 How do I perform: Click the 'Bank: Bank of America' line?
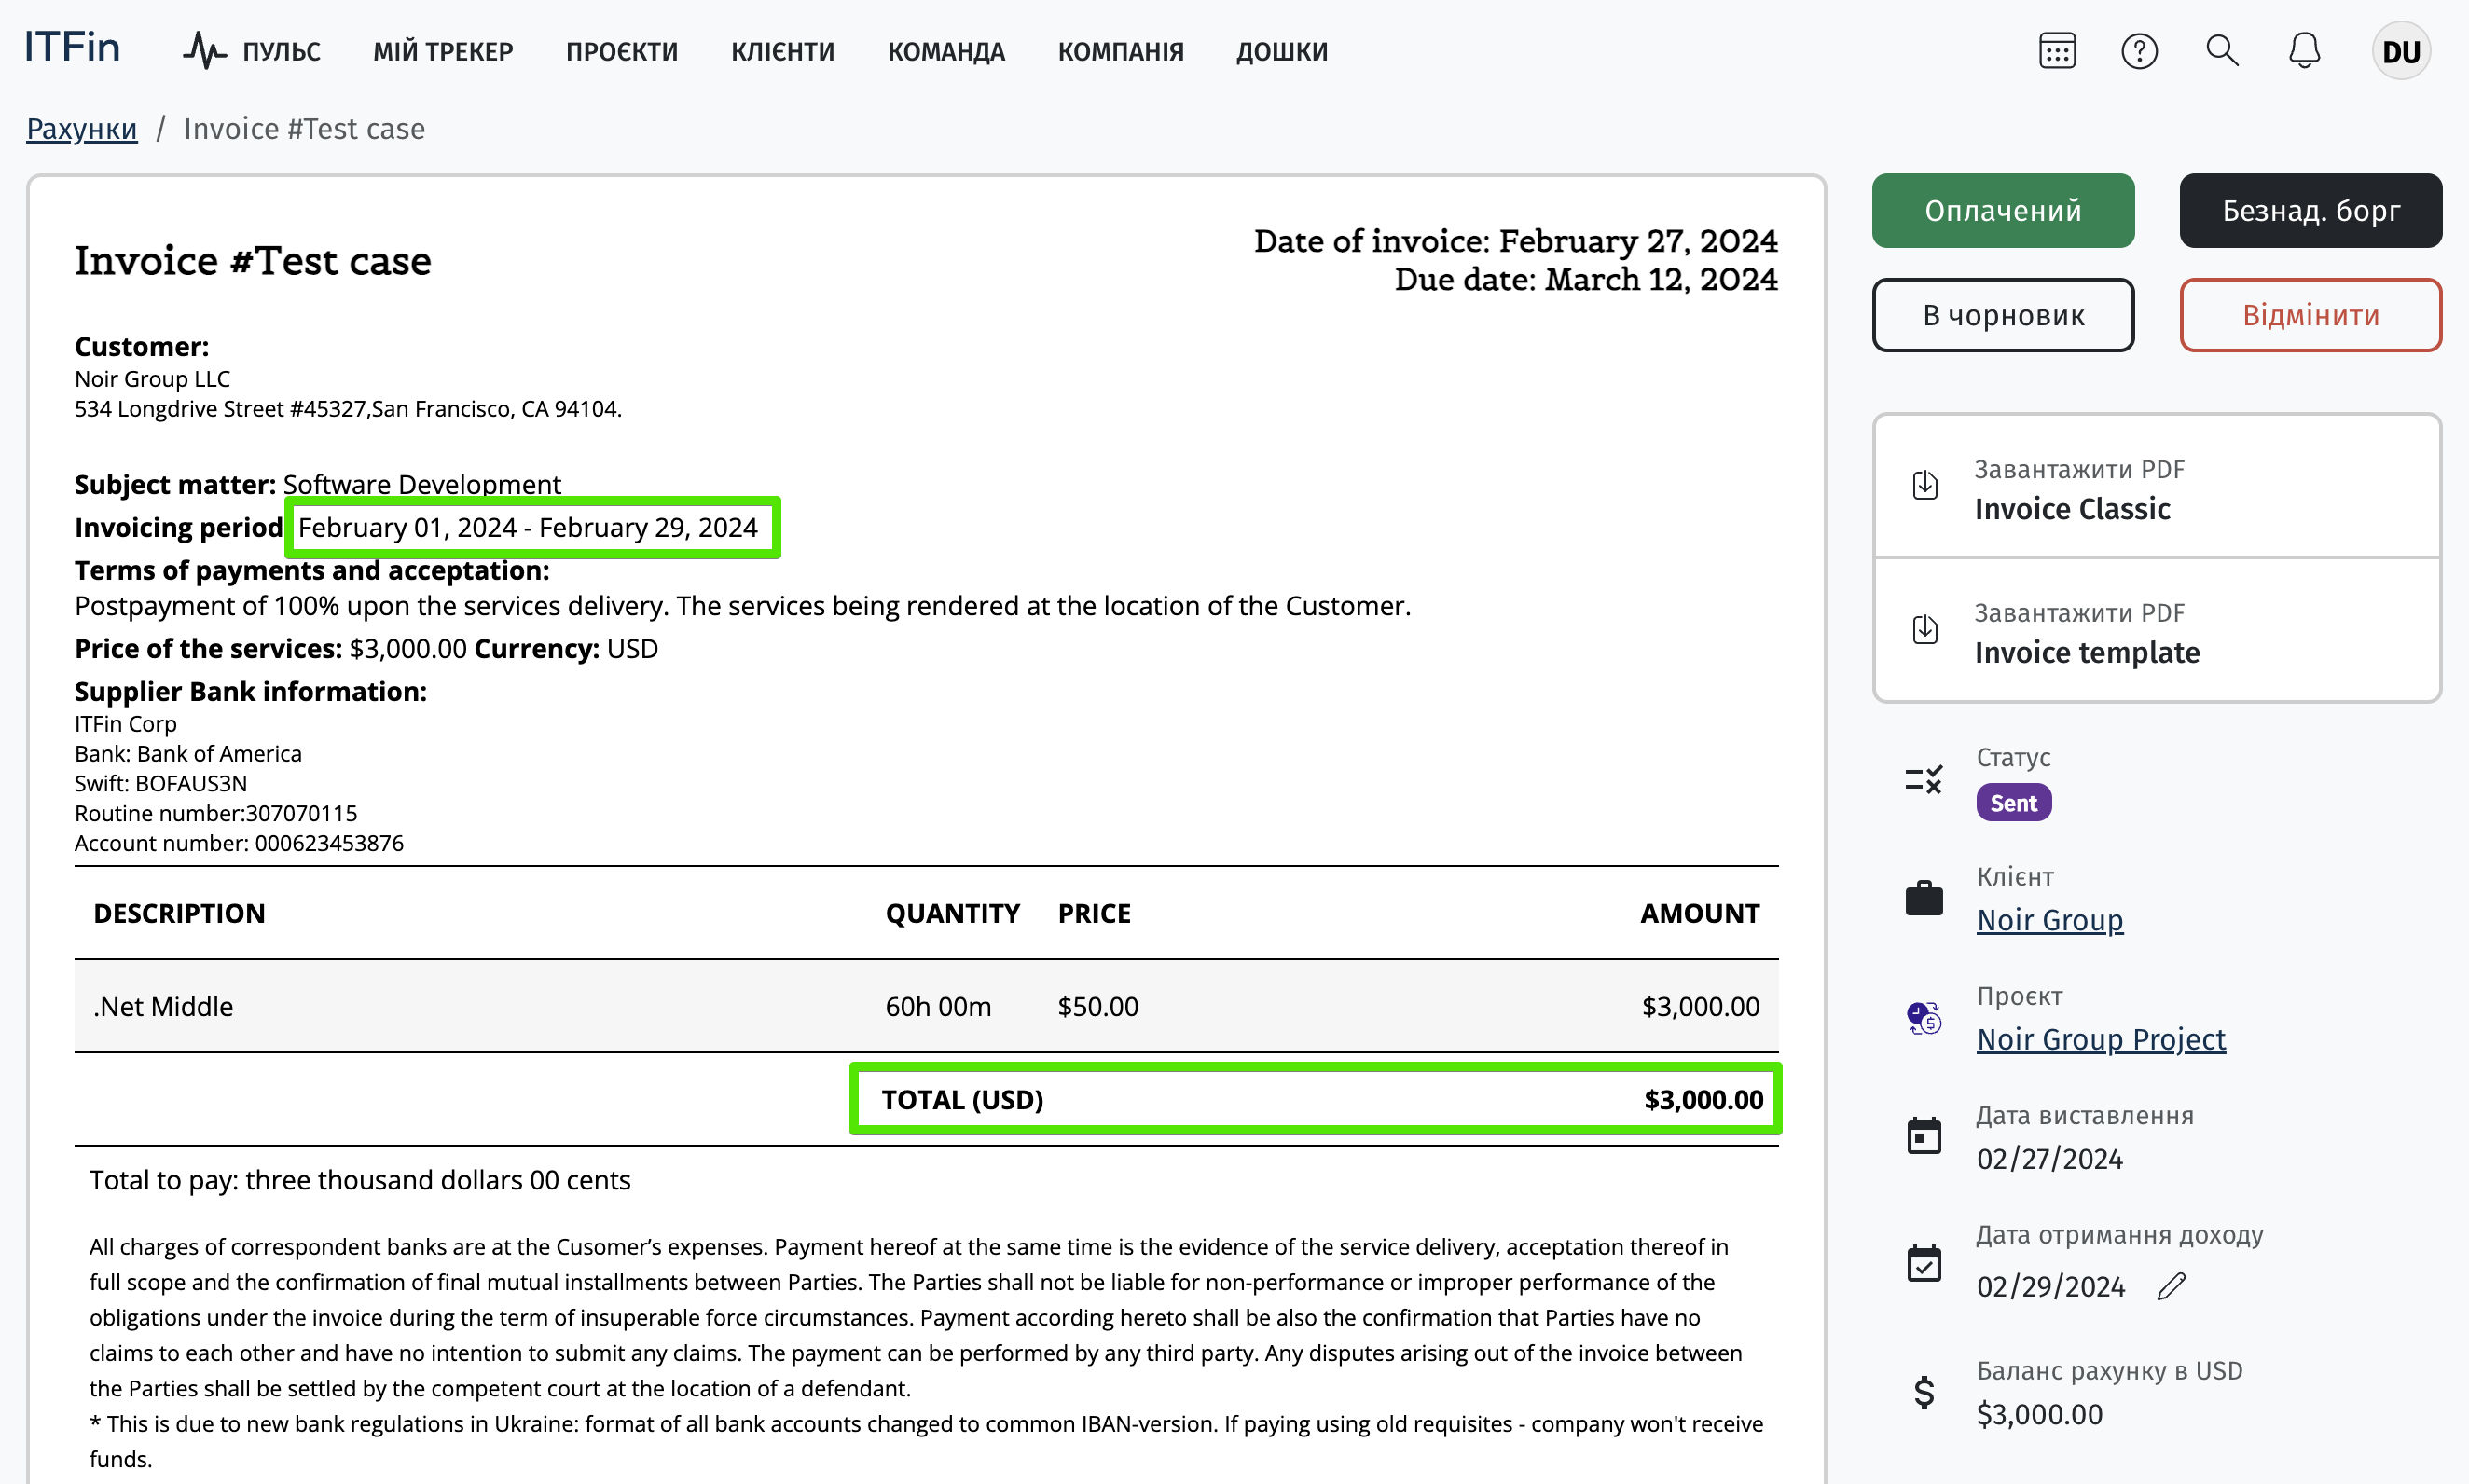click(188, 753)
